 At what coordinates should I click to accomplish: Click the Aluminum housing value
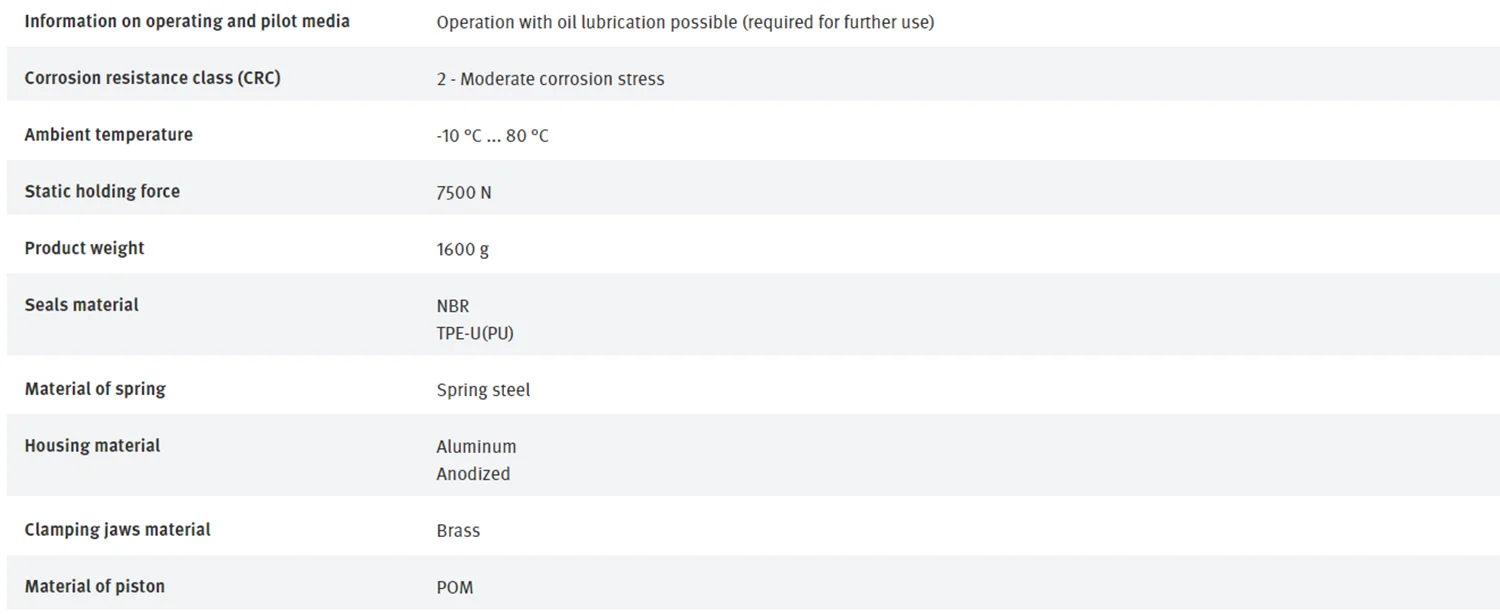coord(476,447)
